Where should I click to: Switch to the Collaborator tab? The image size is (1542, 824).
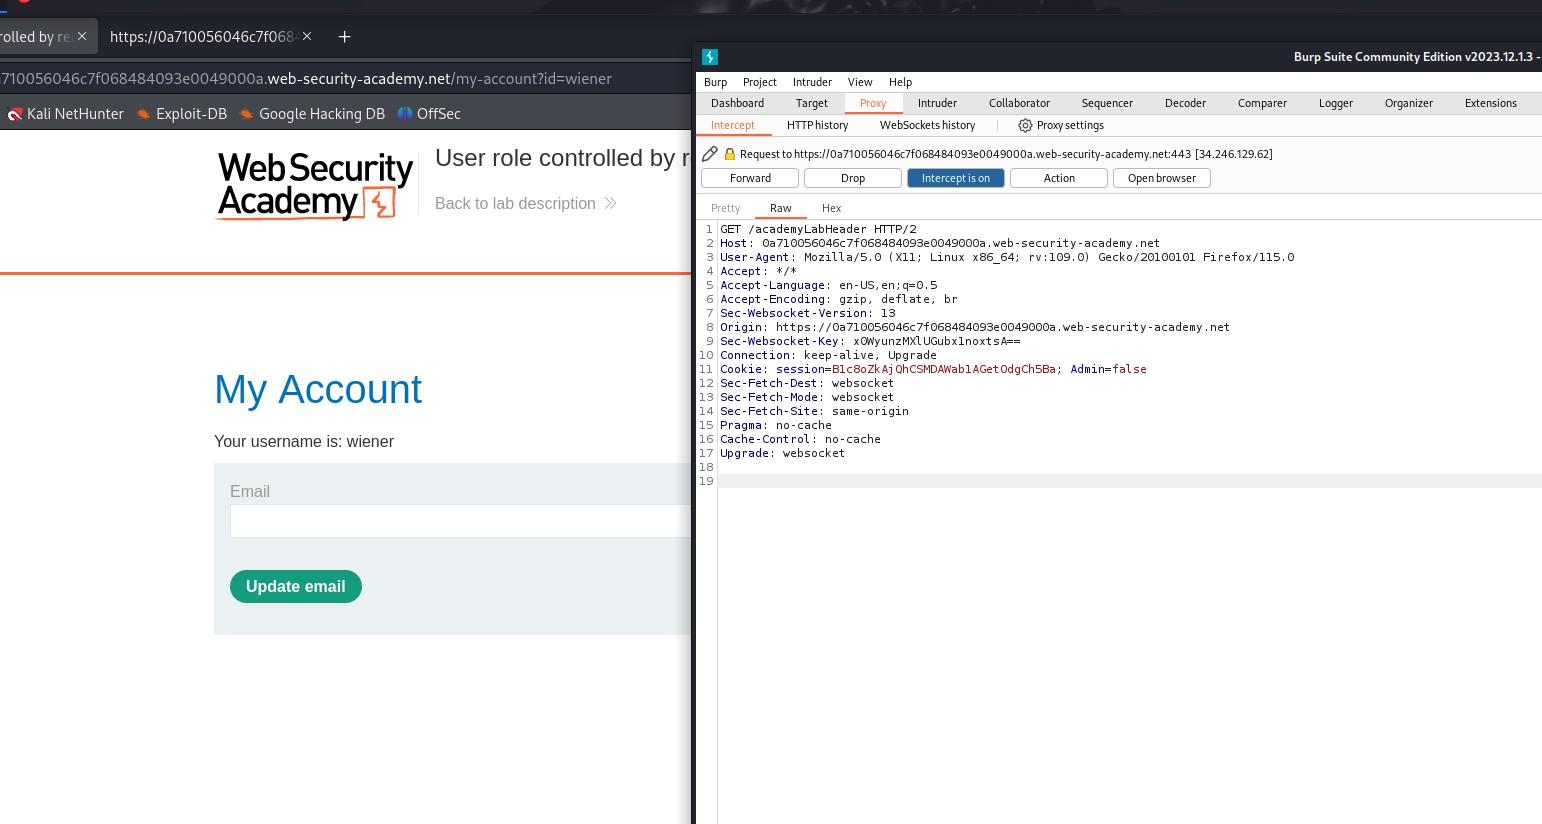click(x=1019, y=103)
